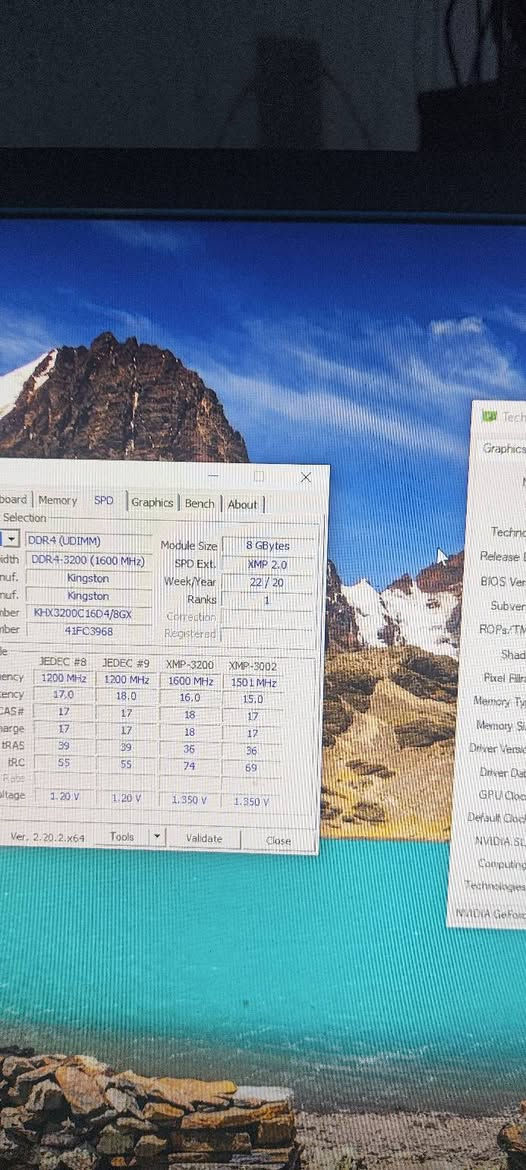Click the tRAS value 36 under XMP-3200
This screenshot has height=1170, width=526.
click(190, 749)
